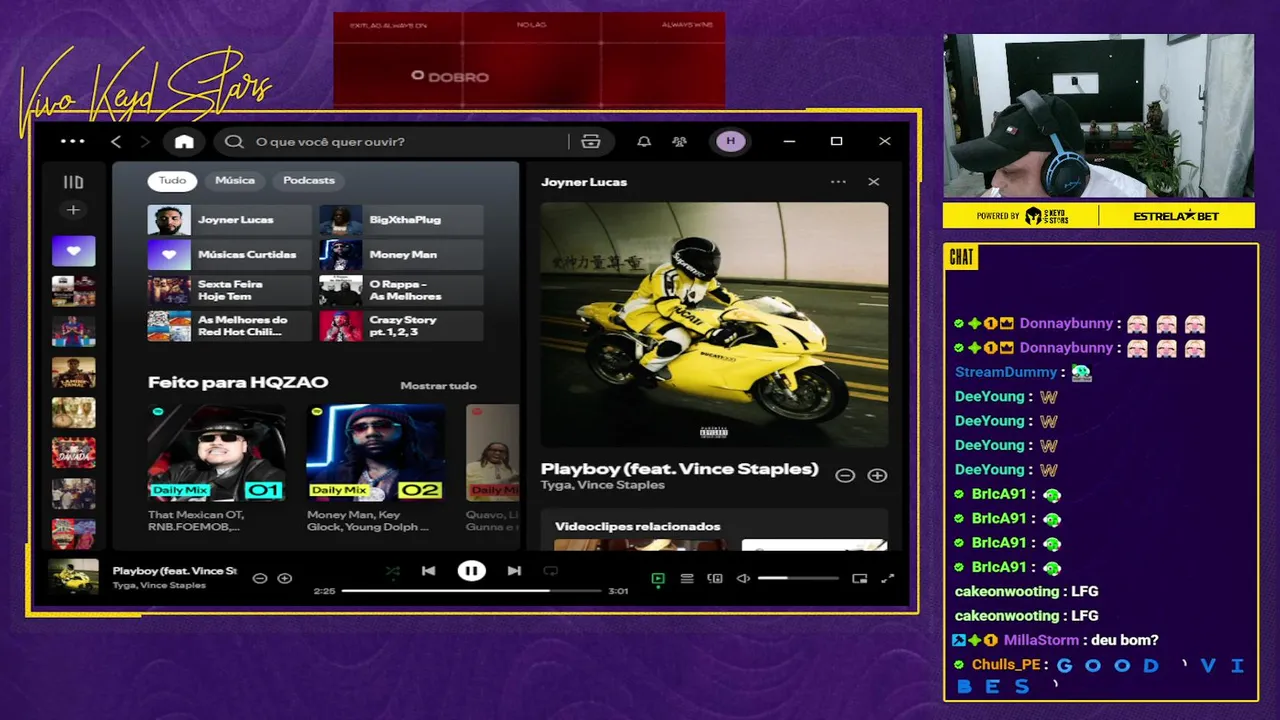Open Playboy (feat. Vince Staples) title in panel

click(679, 469)
